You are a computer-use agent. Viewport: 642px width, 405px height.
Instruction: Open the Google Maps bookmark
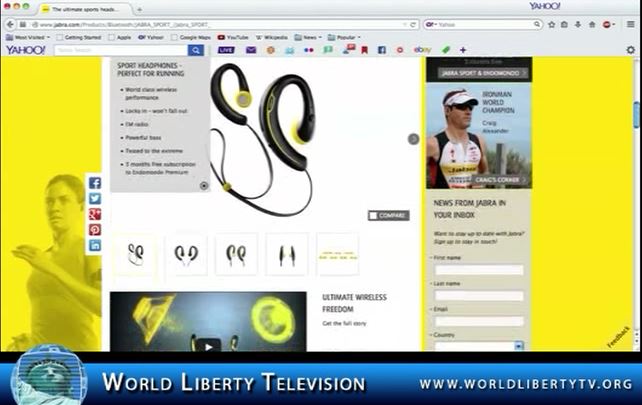191,37
